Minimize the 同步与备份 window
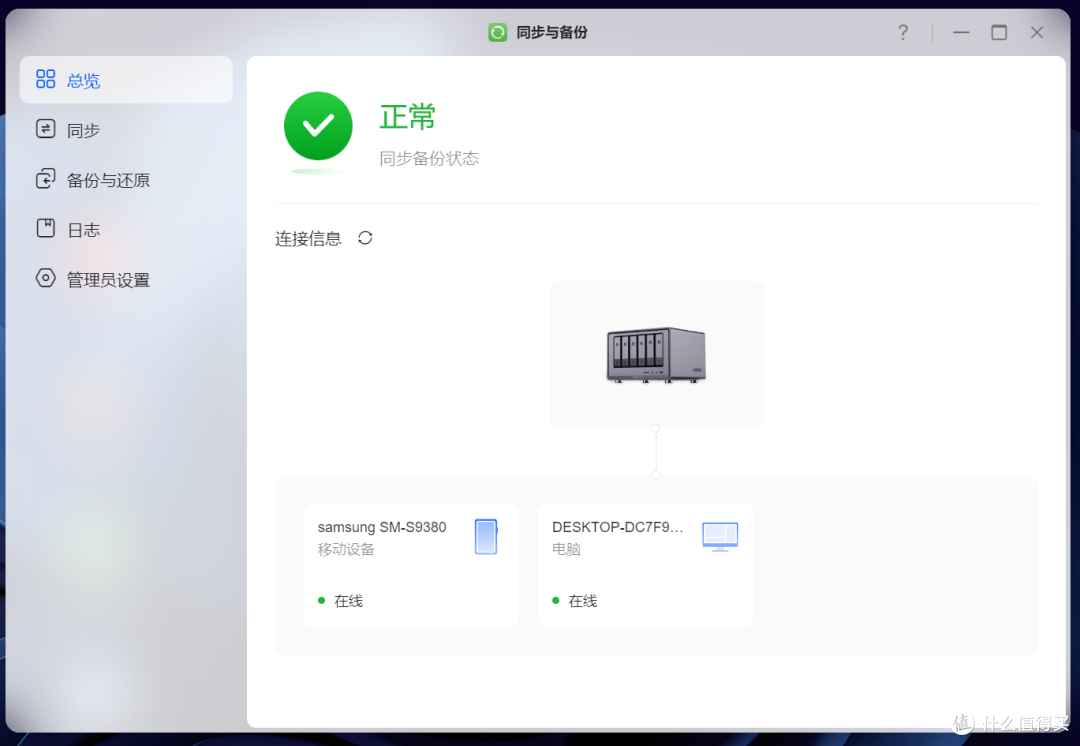 pyautogui.click(x=961, y=32)
